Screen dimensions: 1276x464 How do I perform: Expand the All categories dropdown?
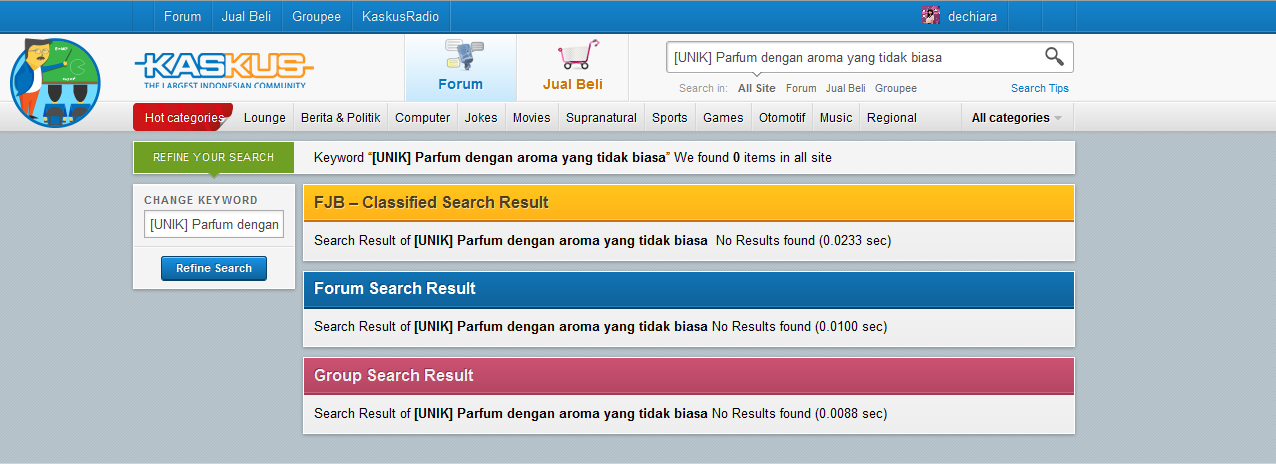[1017, 117]
